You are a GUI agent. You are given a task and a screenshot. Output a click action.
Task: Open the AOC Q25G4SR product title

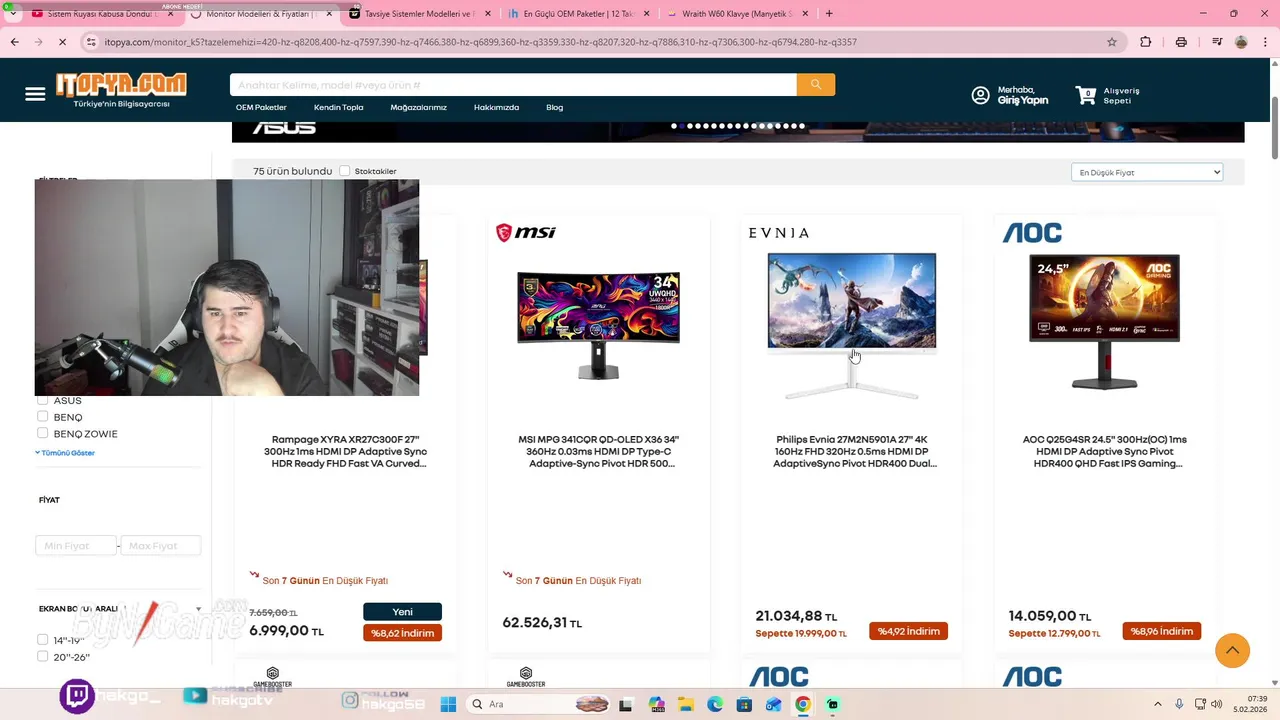click(1104, 451)
